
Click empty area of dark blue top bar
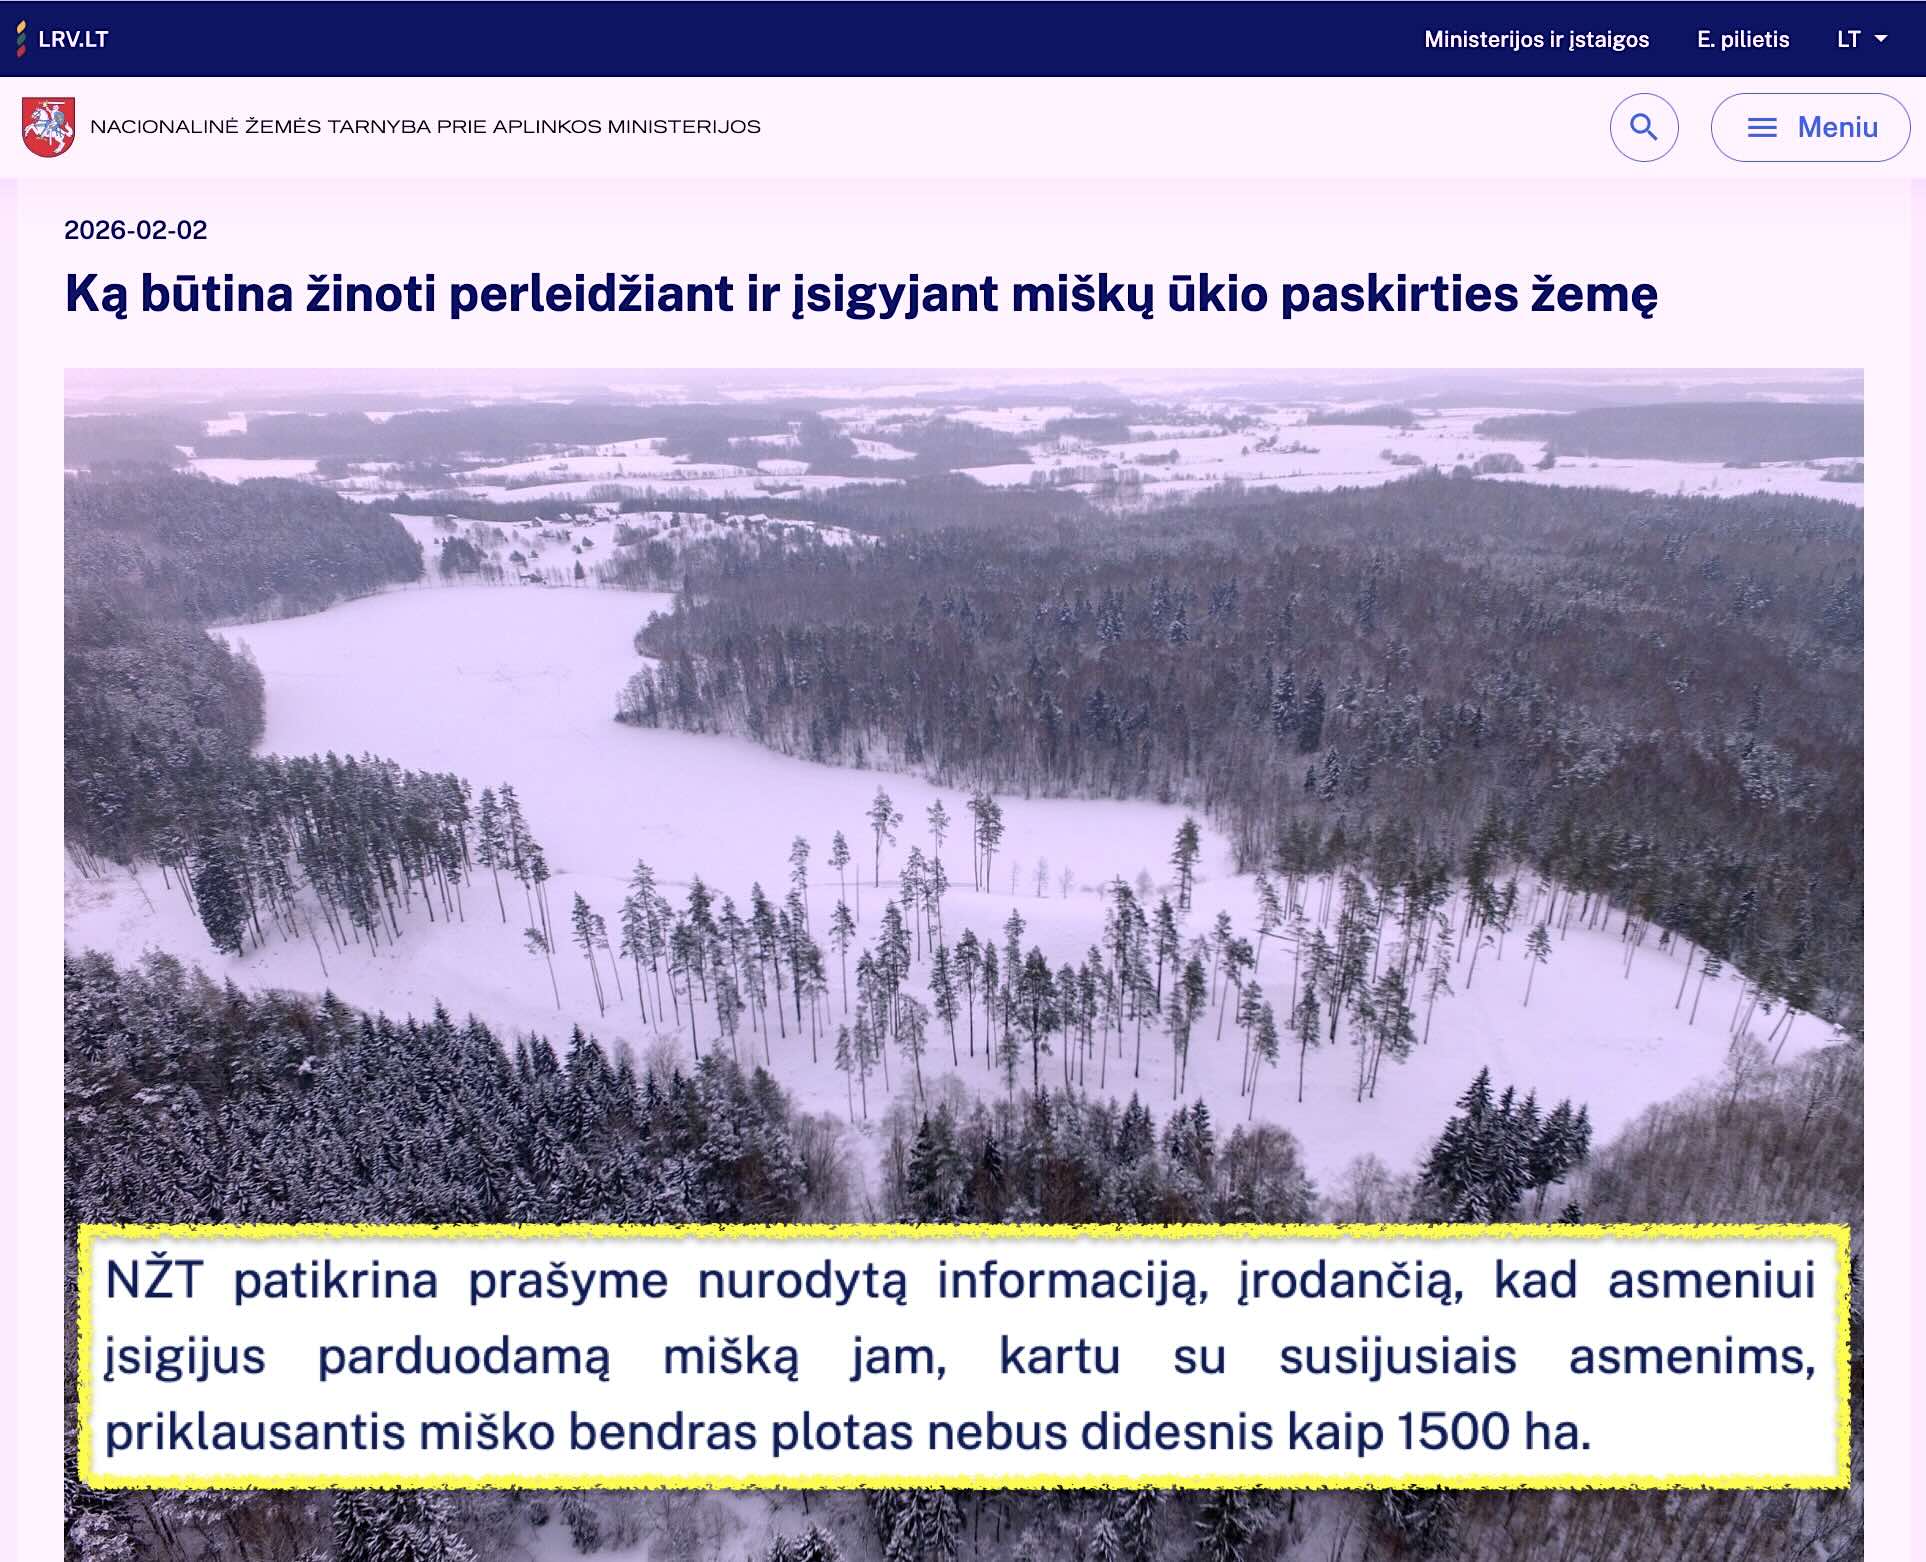(760, 39)
